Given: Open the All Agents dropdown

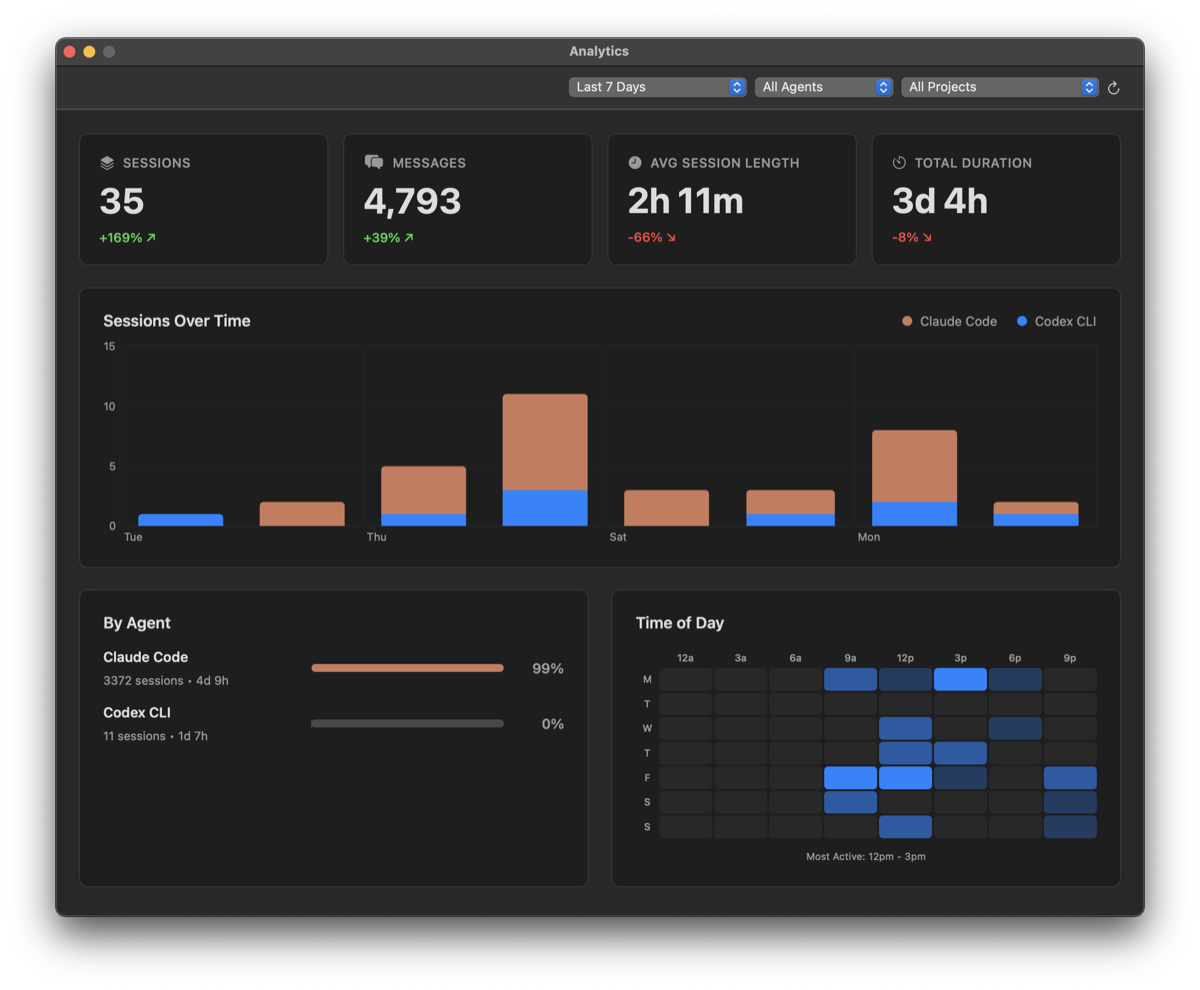Looking at the screenshot, I should tap(823, 87).
